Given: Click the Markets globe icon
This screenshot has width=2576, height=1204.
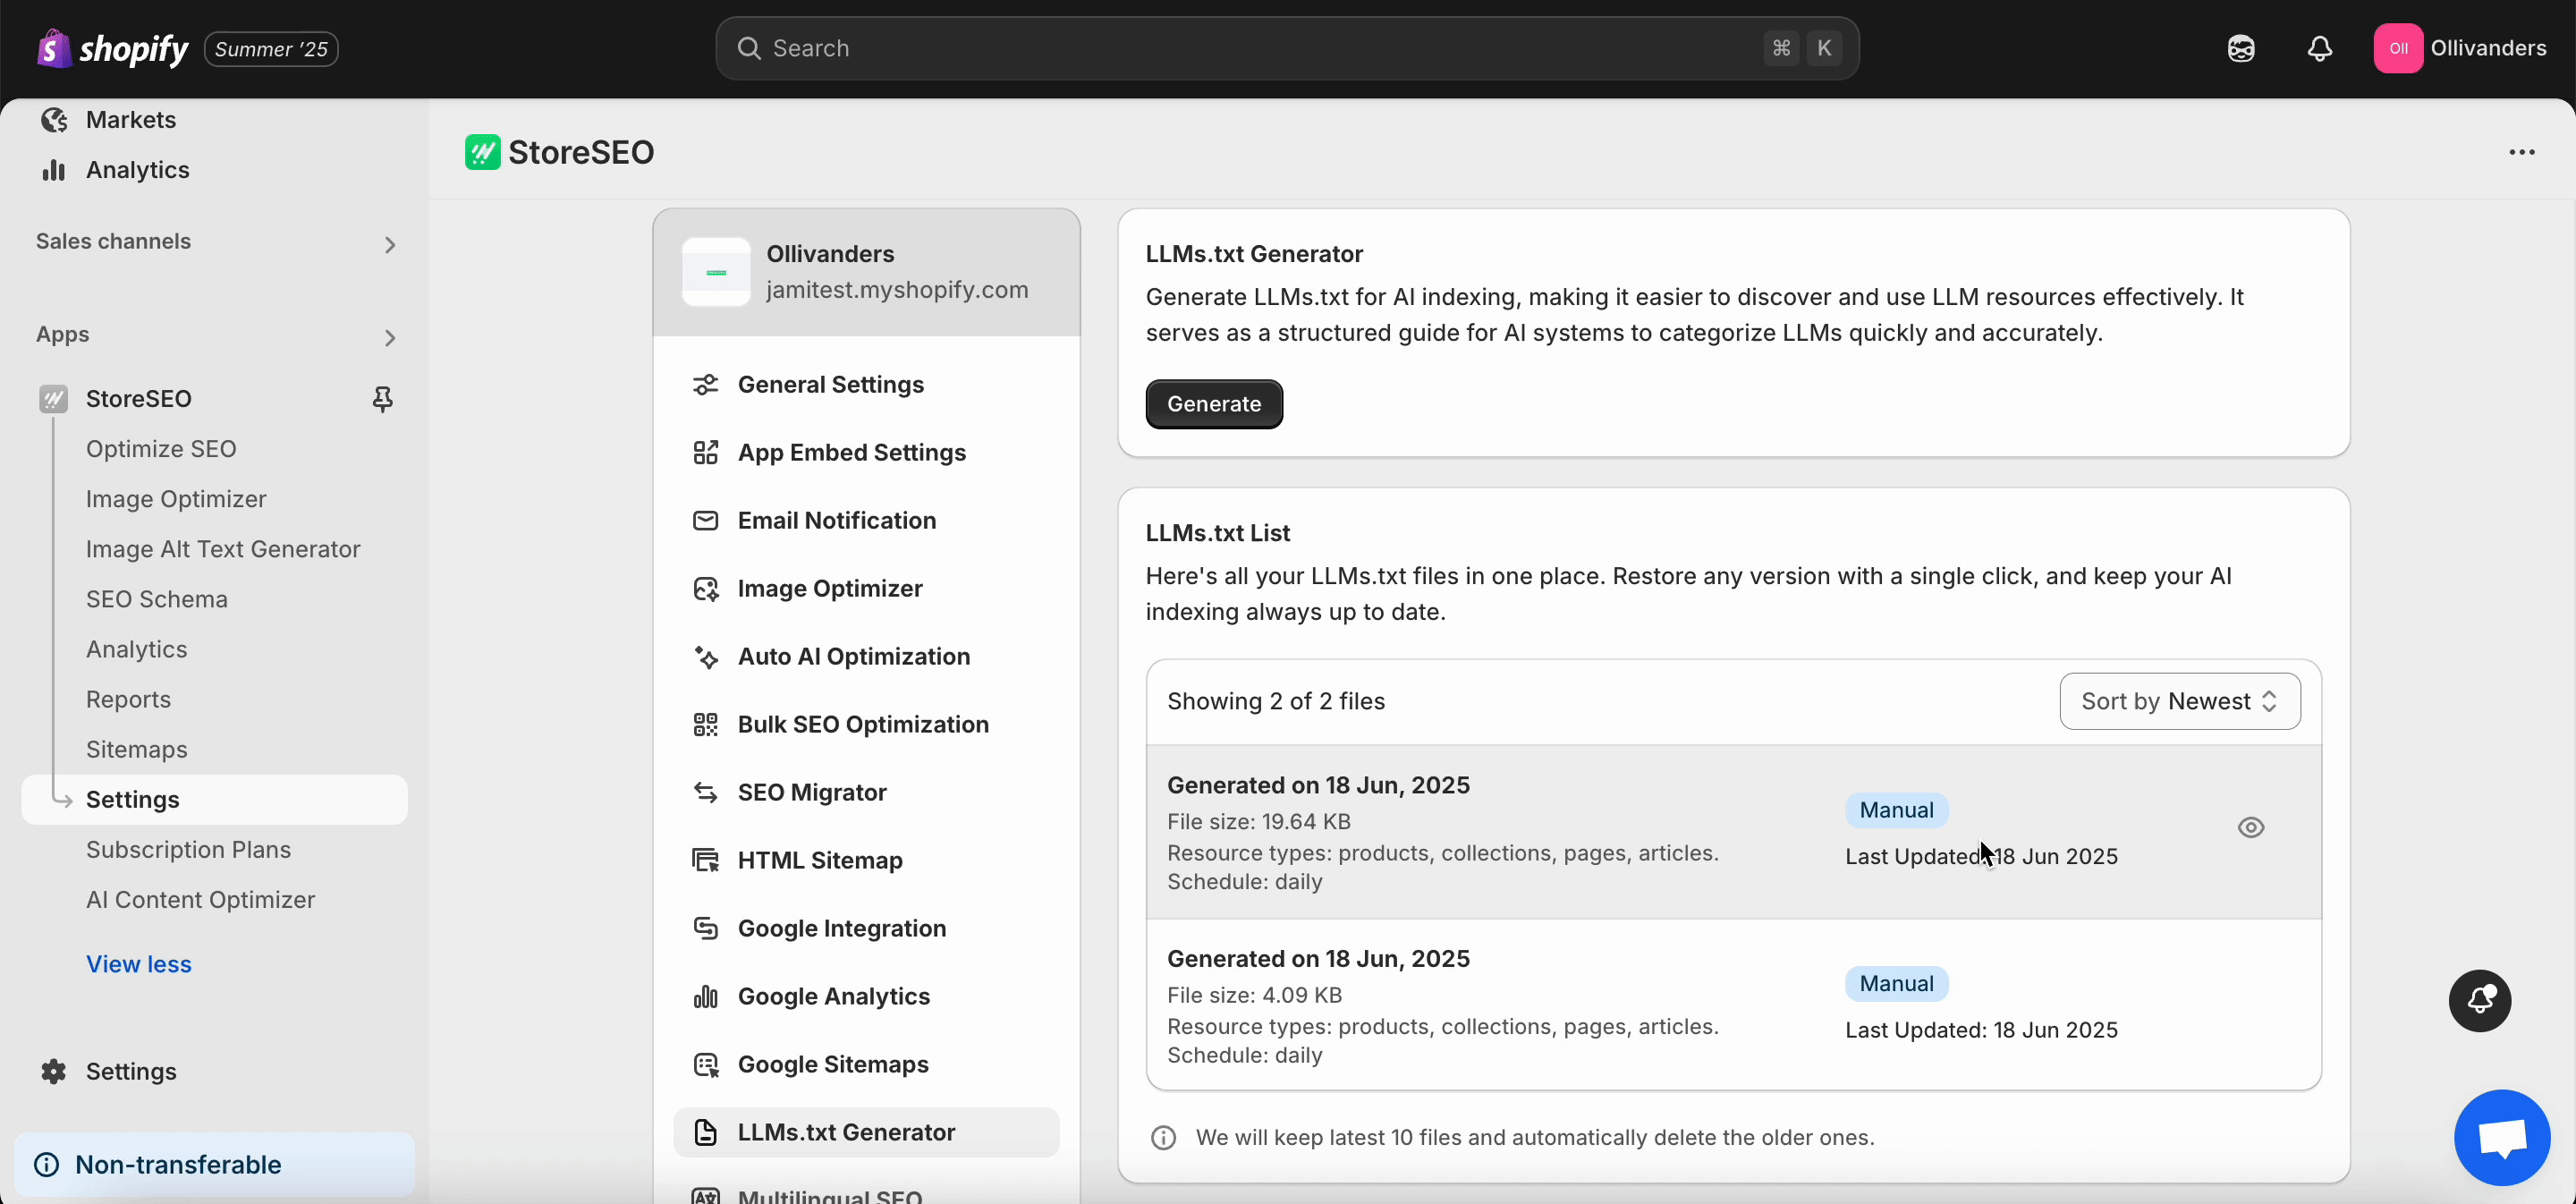Looking at the screenshot, I should click(x=54, y=120).
